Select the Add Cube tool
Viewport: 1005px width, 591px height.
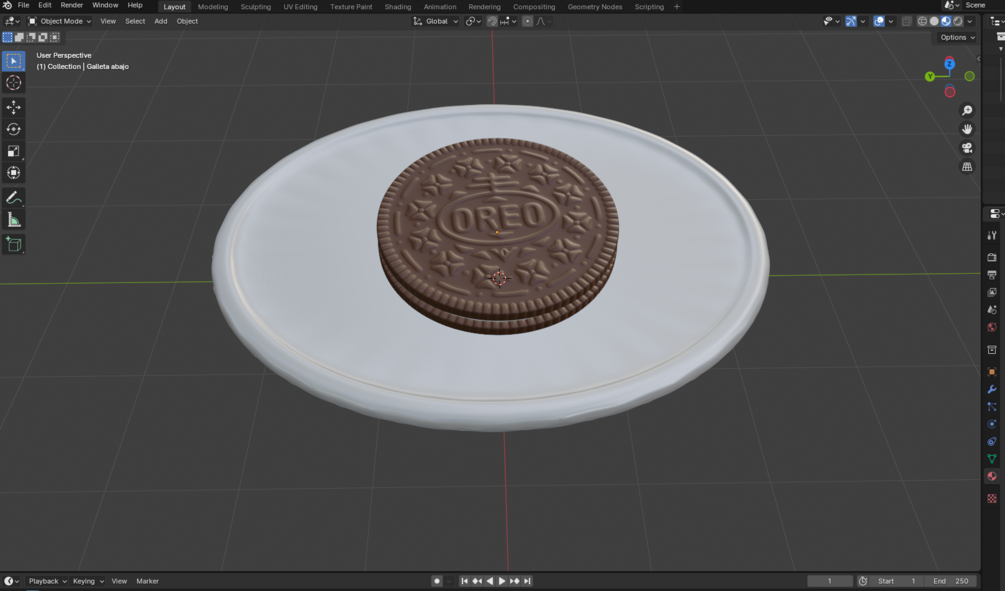tap(13, 243)
